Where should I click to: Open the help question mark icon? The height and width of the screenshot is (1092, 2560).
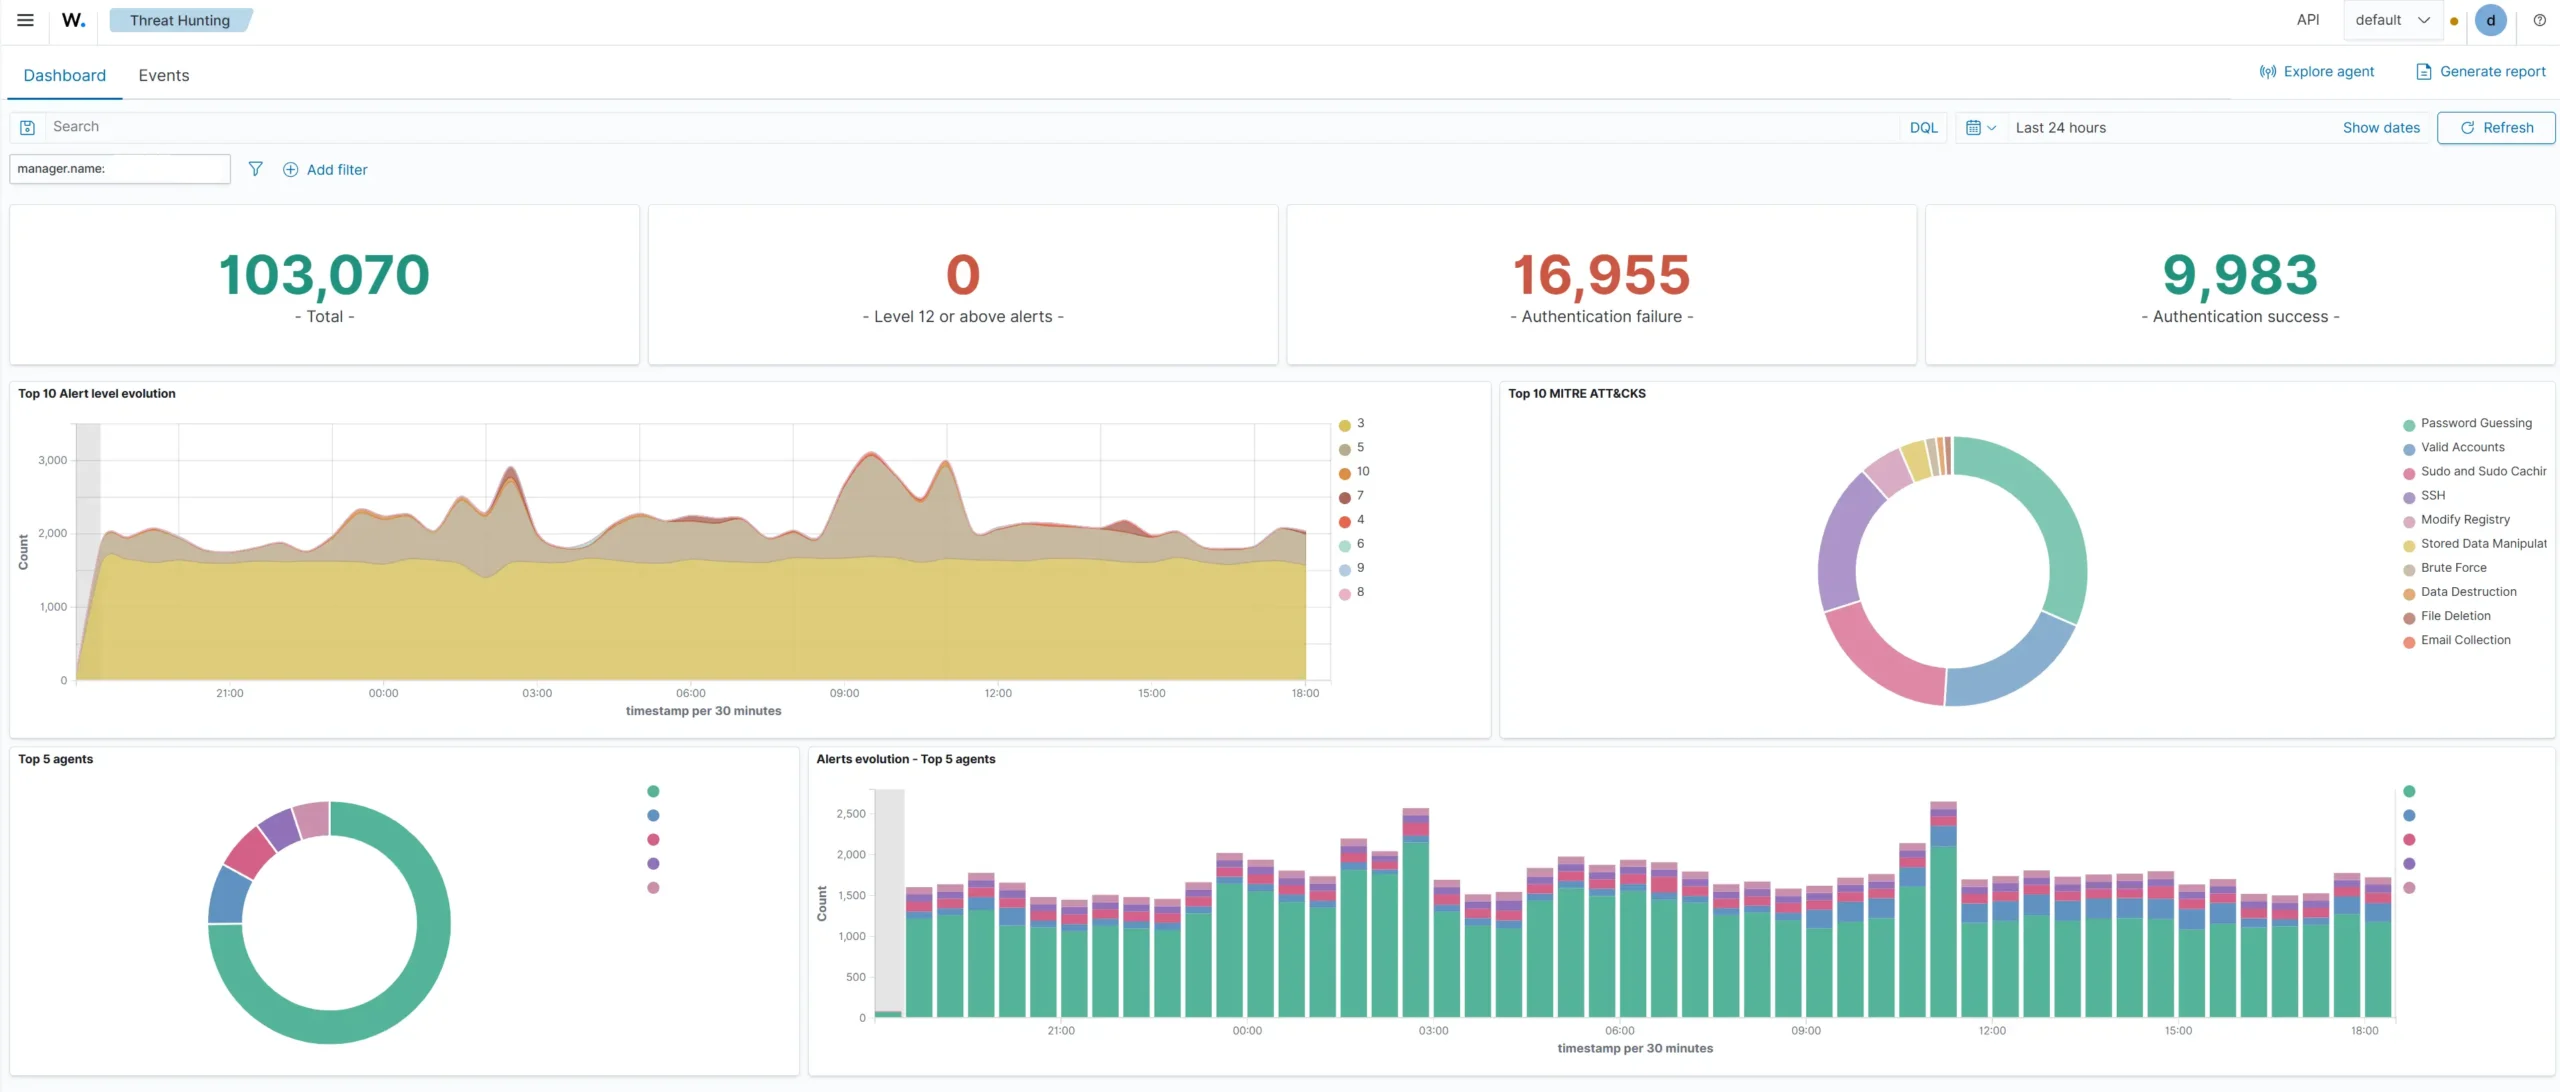pyautogui.click(x=2539, y=20)
